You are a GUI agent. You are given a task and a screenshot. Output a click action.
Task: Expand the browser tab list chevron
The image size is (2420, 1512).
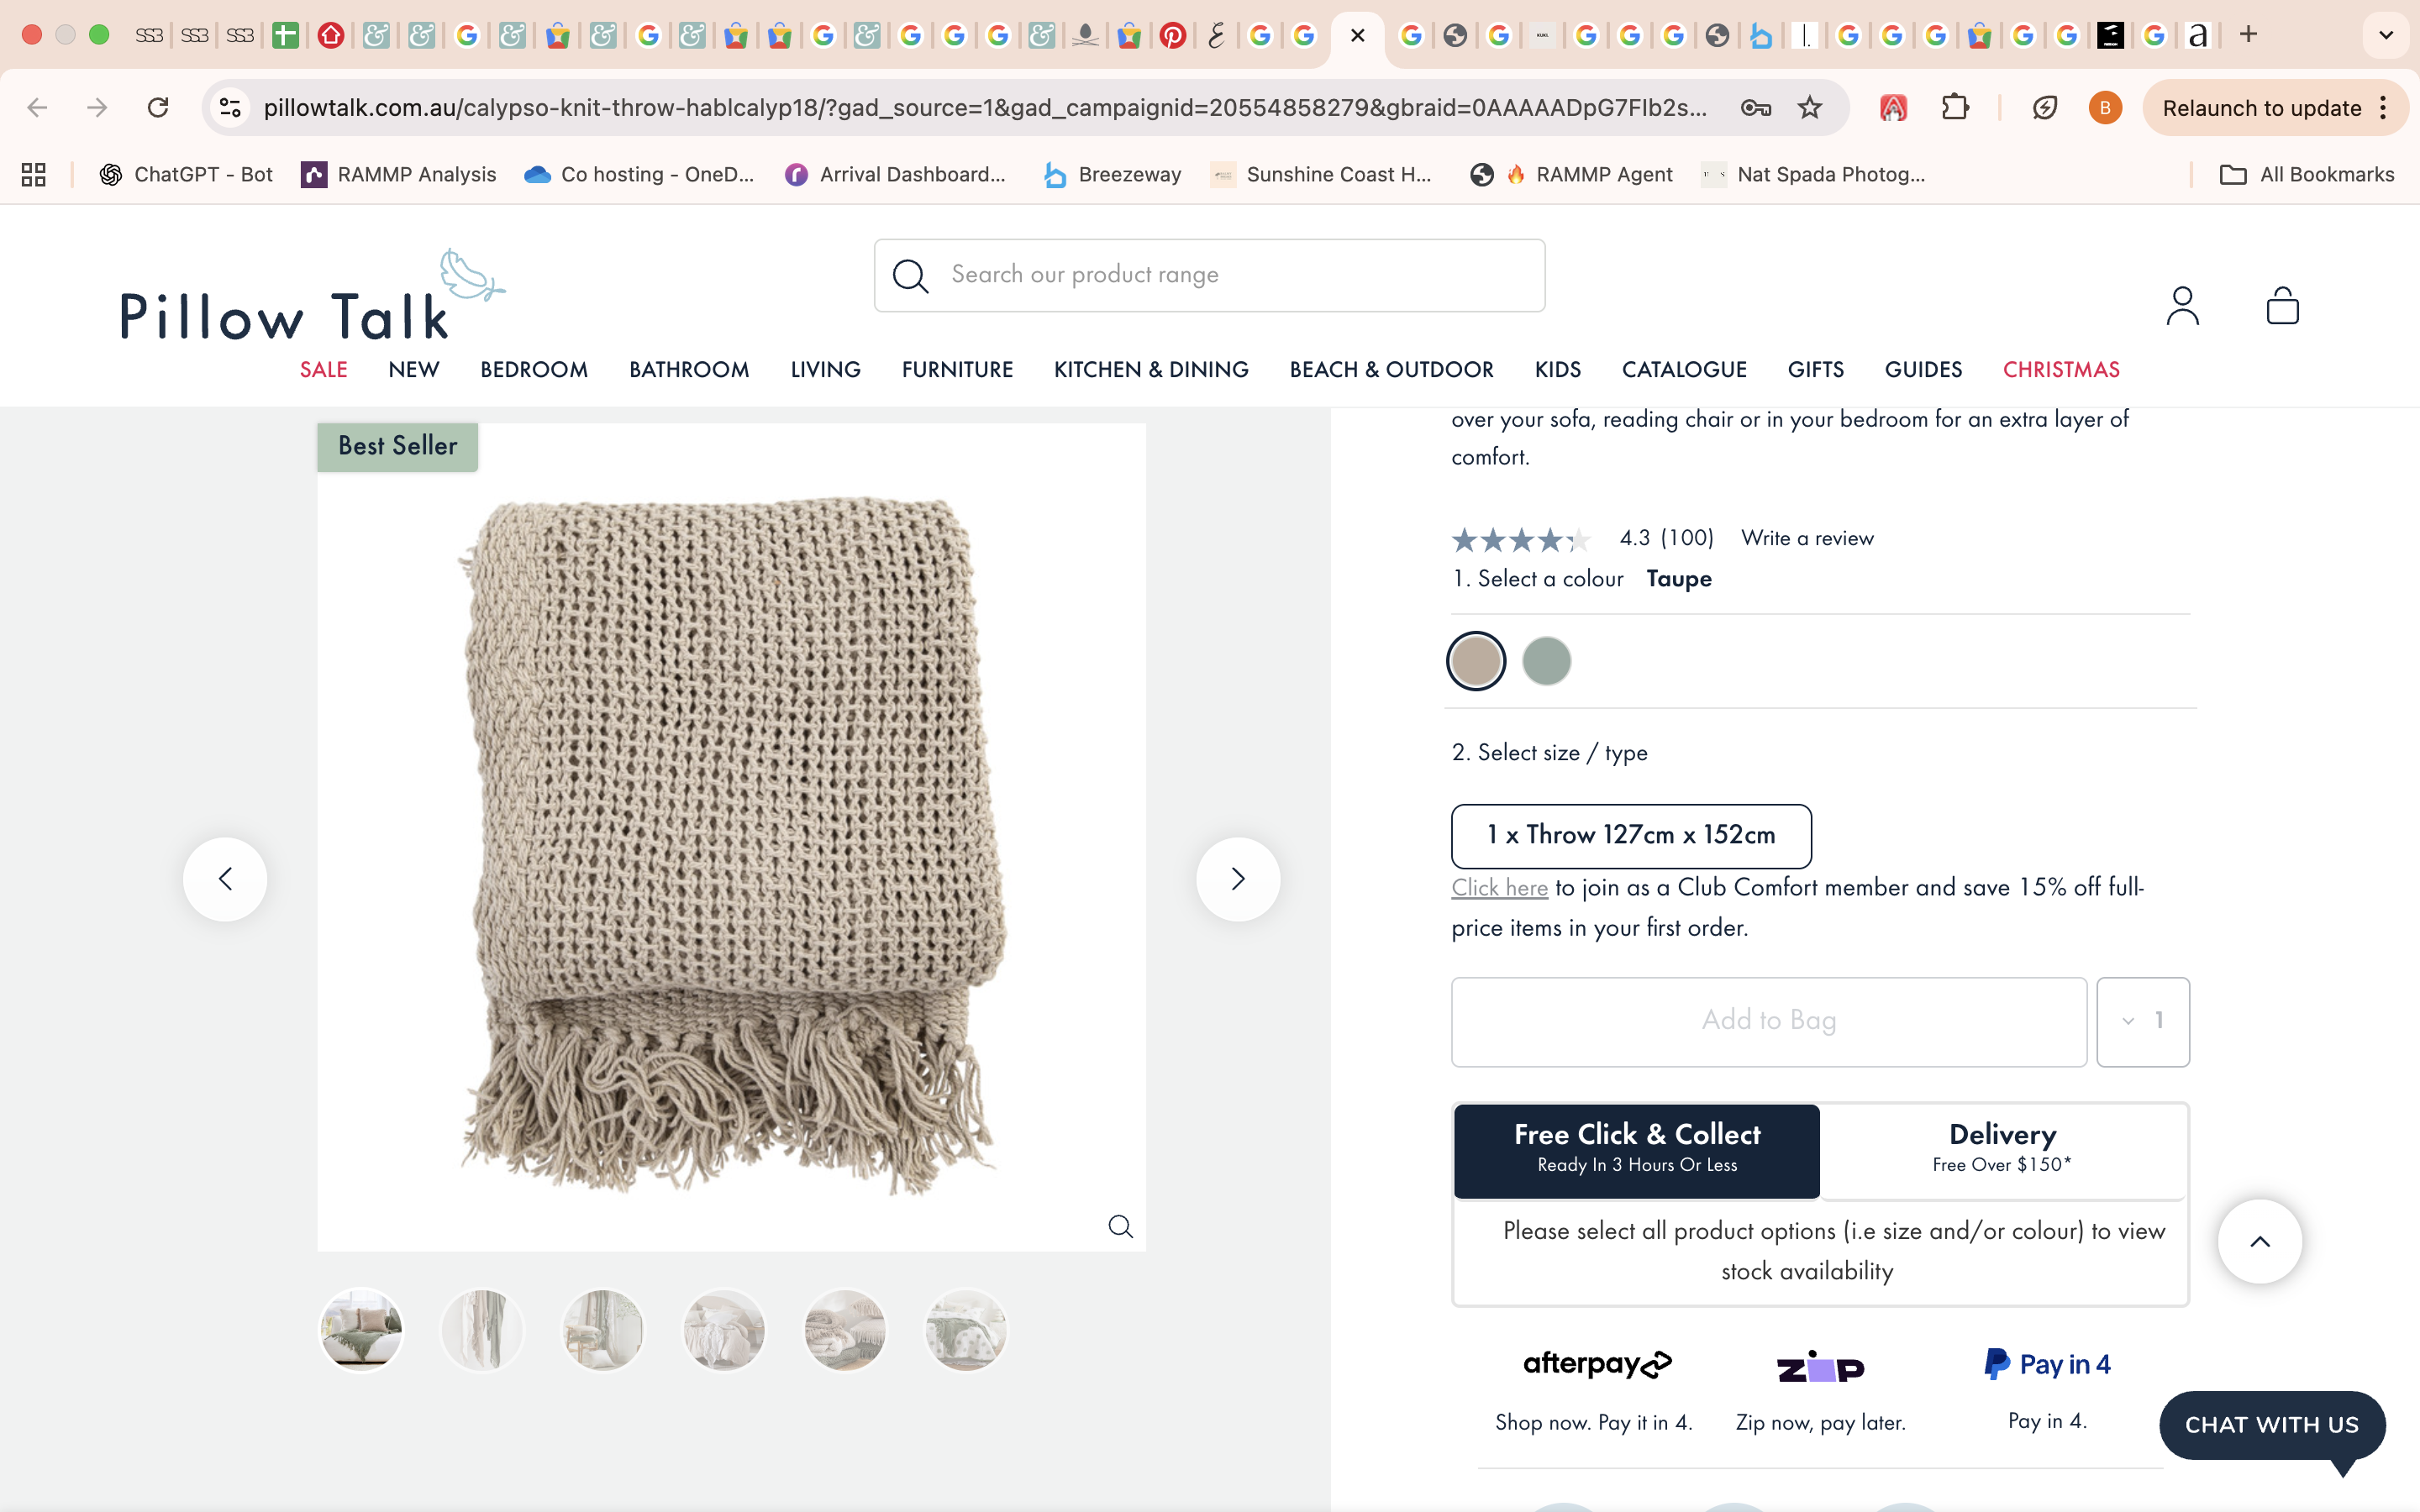[x=2386, y=35]
